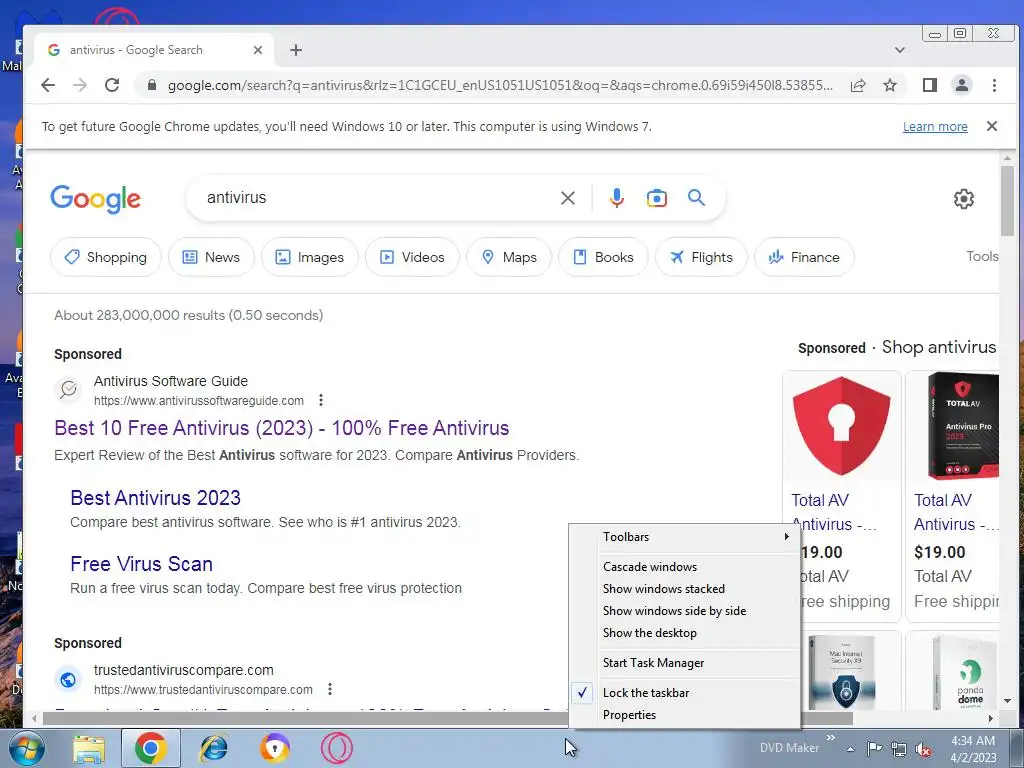Open the Flights filter
Viewport: 1024px width, 768px height.
[701, 257]
